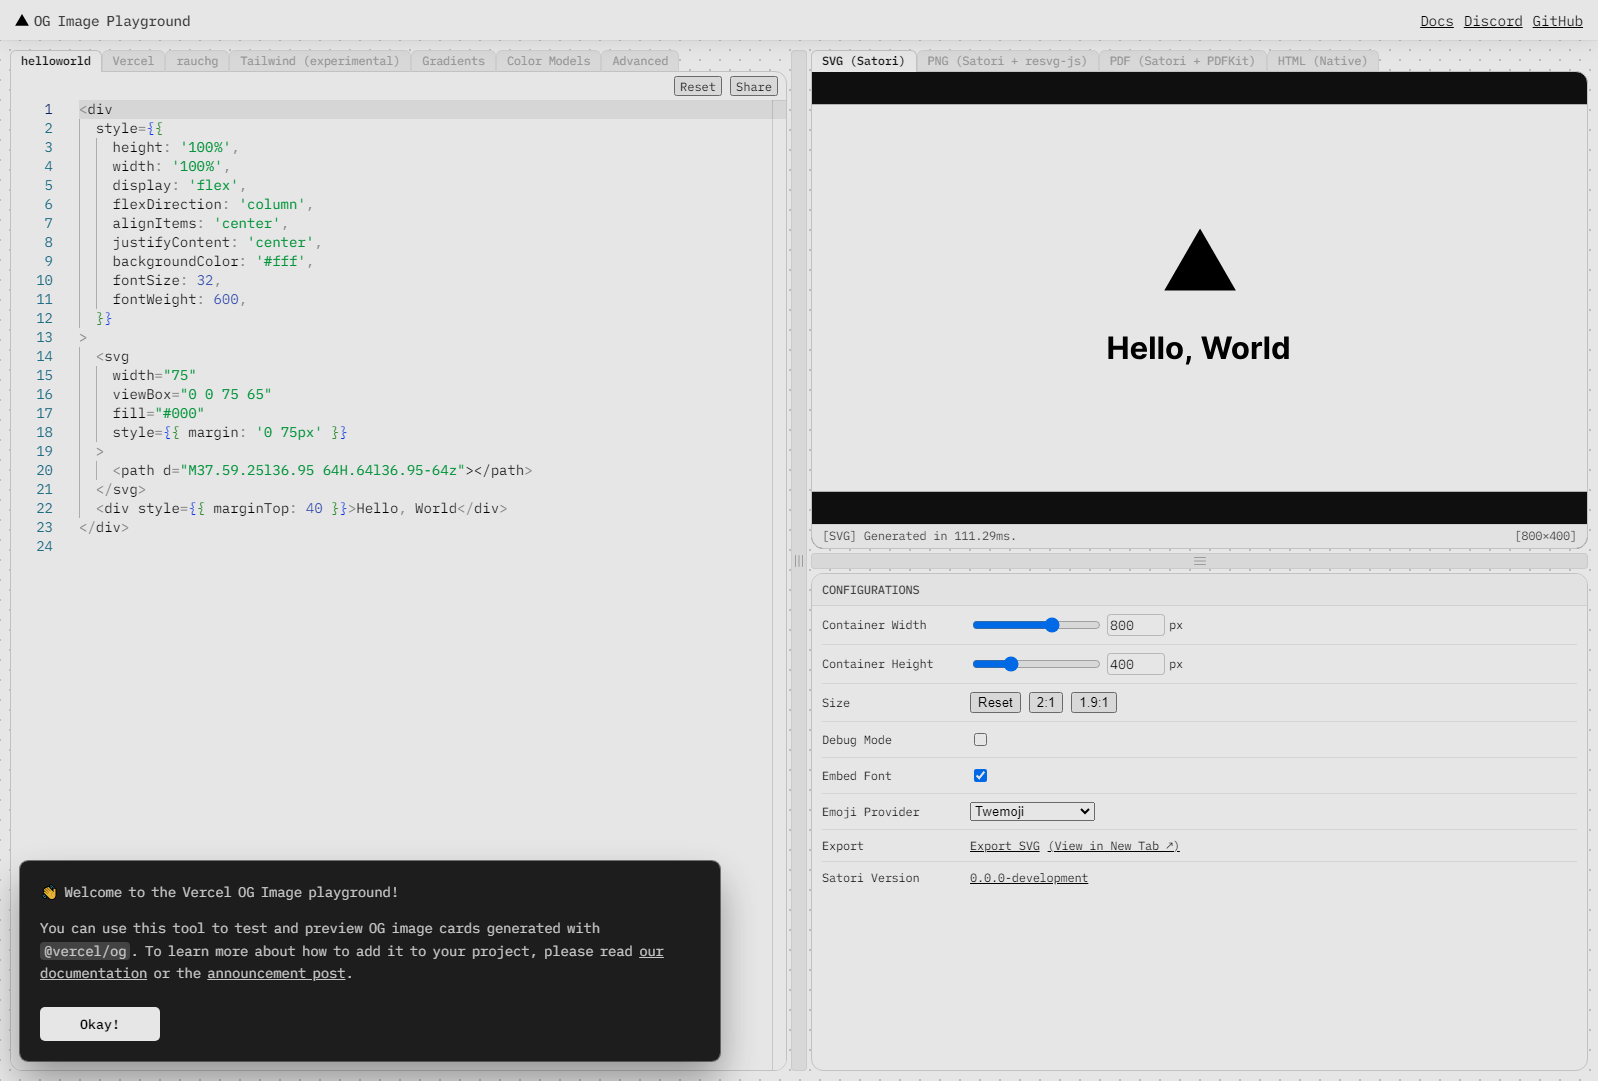Click the Share button
Image resolution: width=1598 pixels, height=1081 pixels.
(x=754, y=87)
